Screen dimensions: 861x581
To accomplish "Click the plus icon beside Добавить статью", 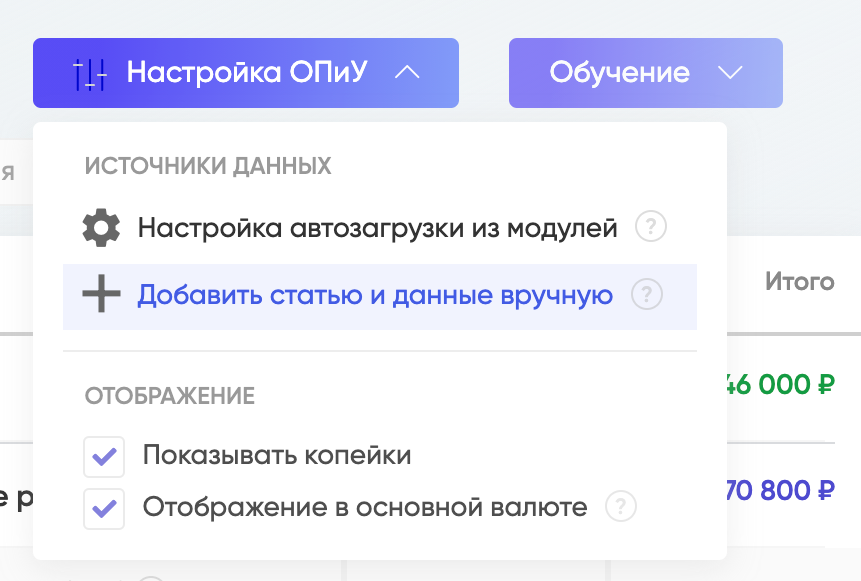I will point(101,294).
